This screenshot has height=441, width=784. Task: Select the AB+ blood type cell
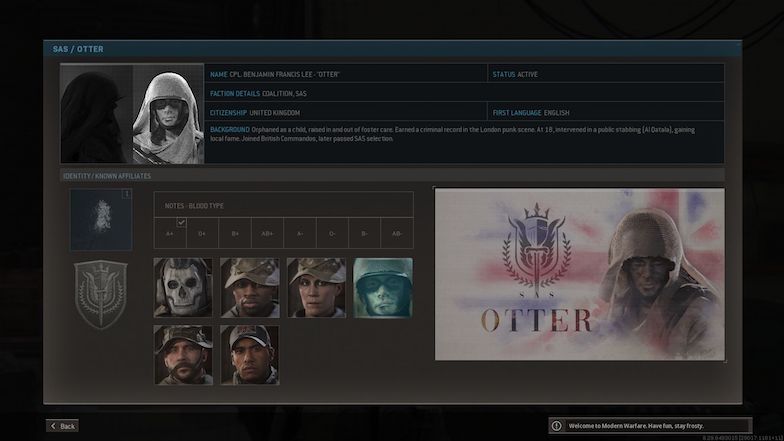click(x=267, y=233)
